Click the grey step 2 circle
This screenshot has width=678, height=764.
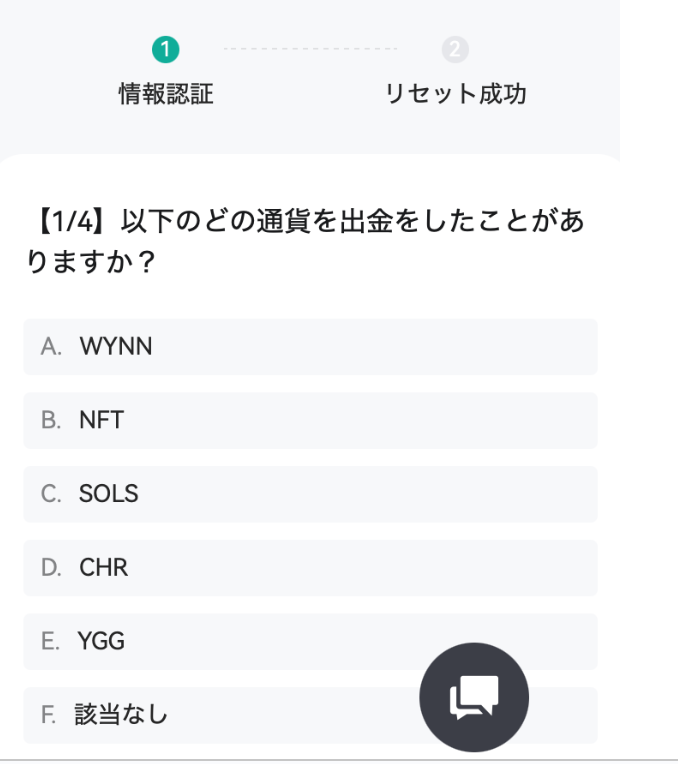(x=455, y=50)
